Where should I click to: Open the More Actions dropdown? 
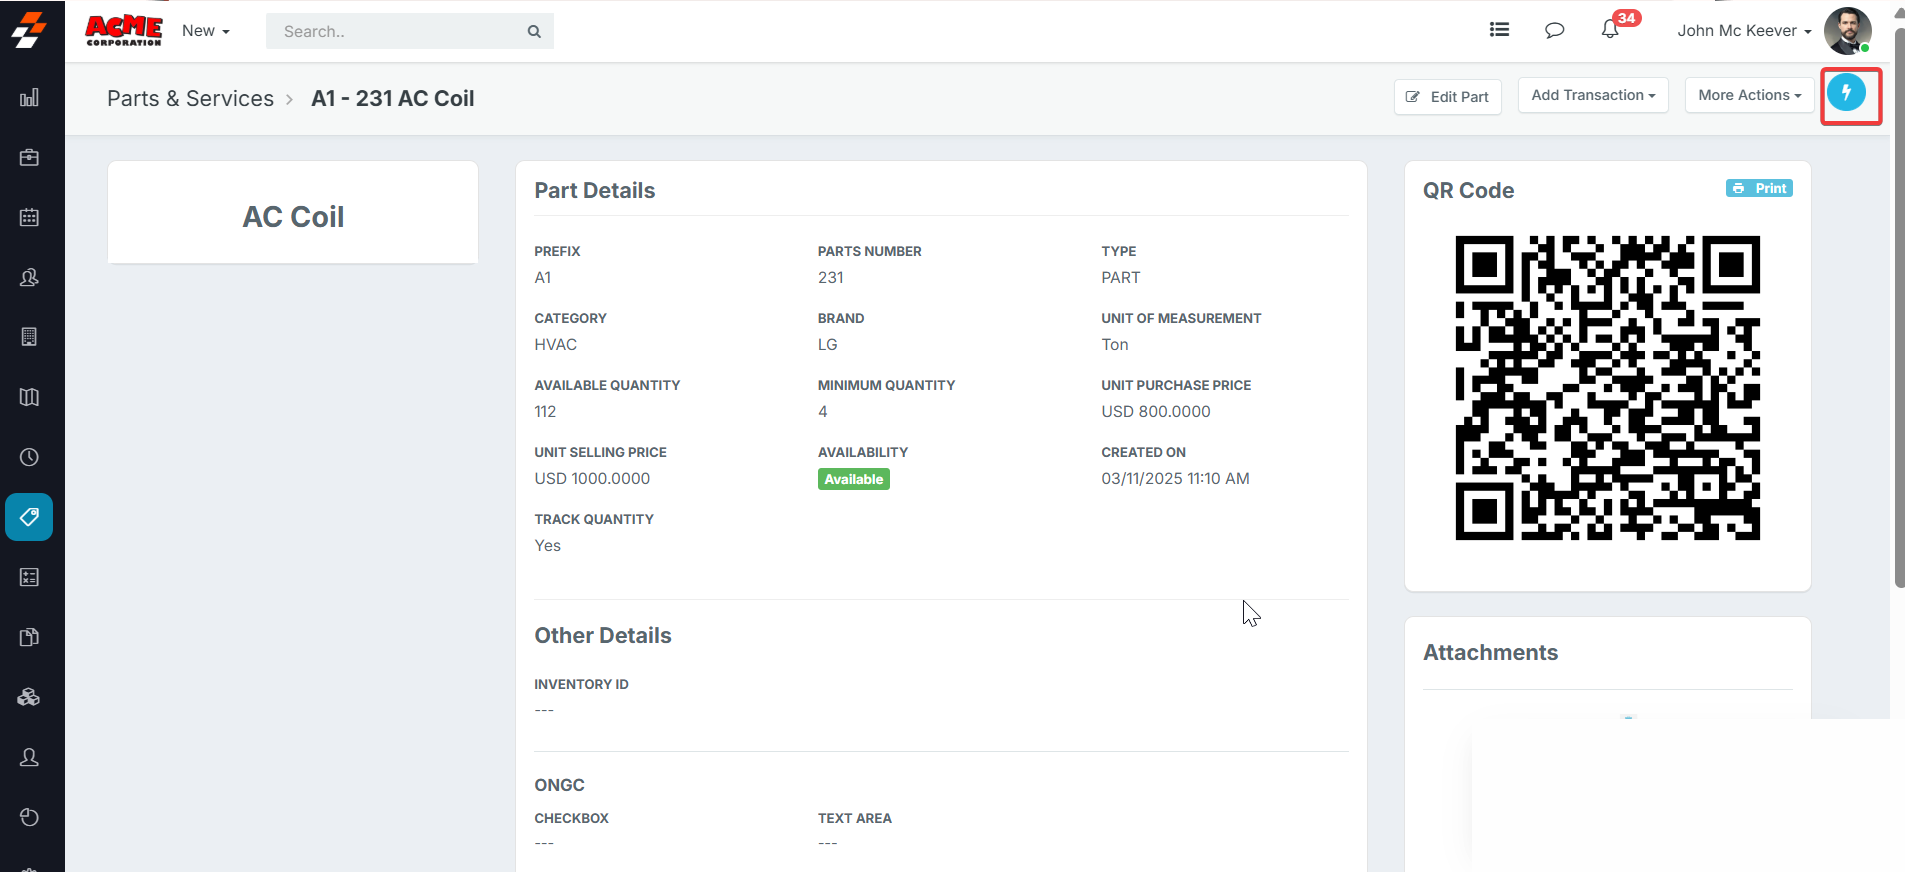coord(1748,95)
